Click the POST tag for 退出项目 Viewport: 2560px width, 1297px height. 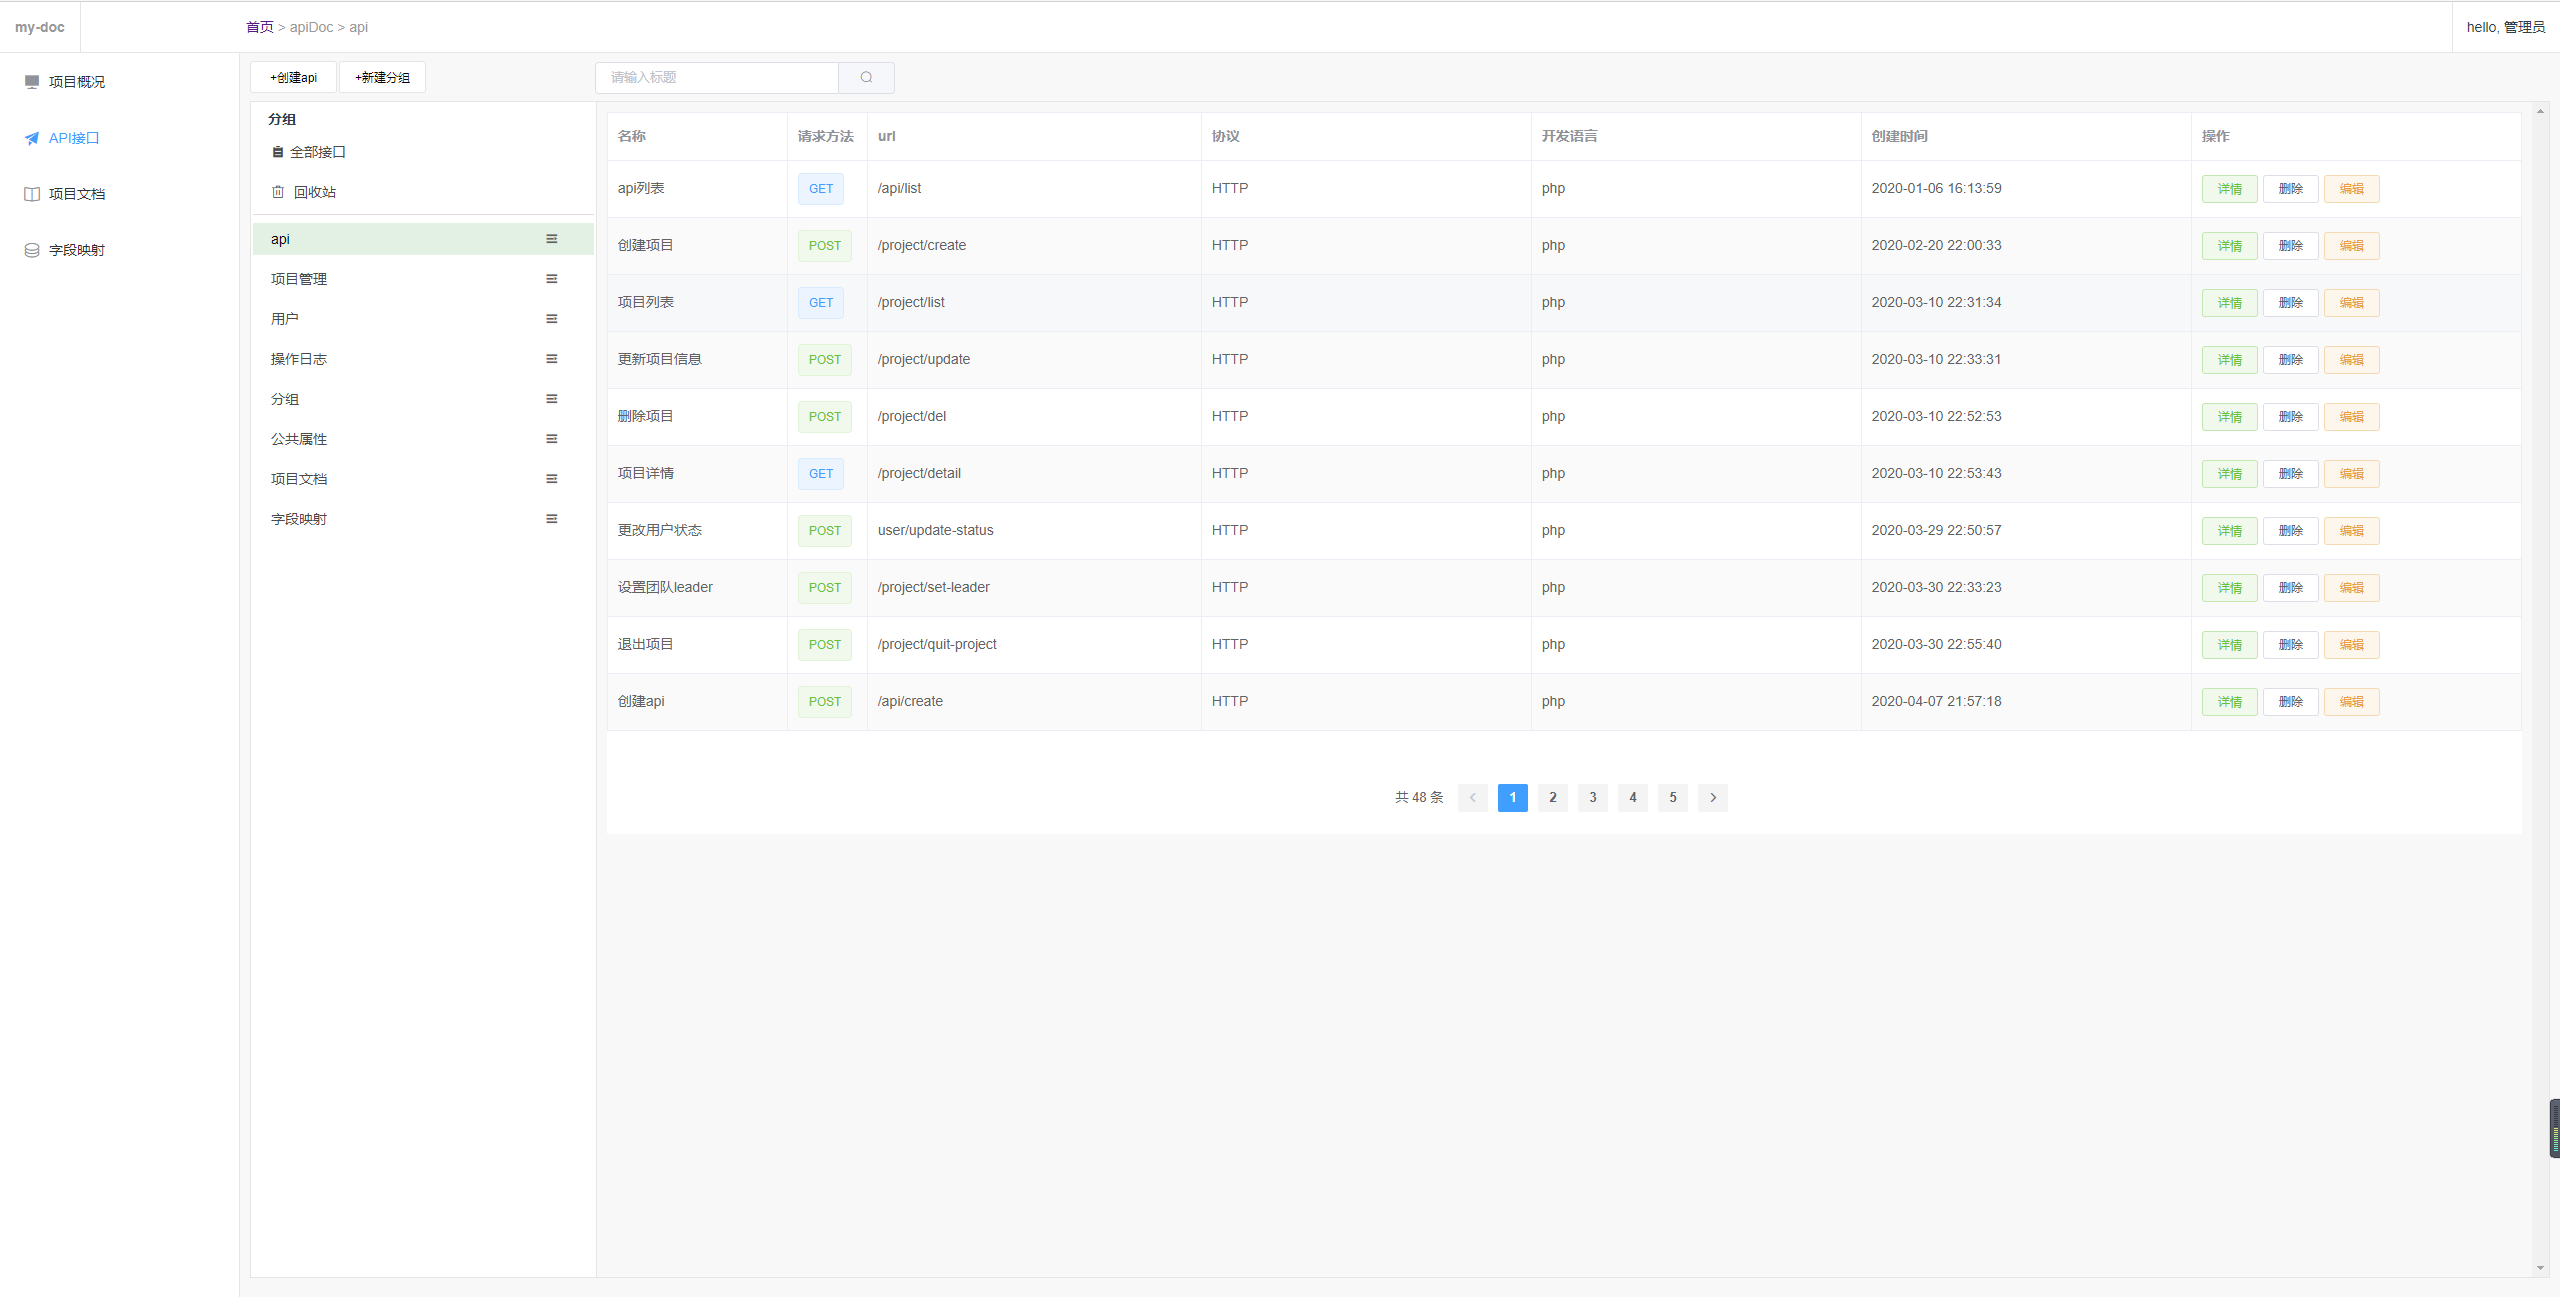pos(825,645)
